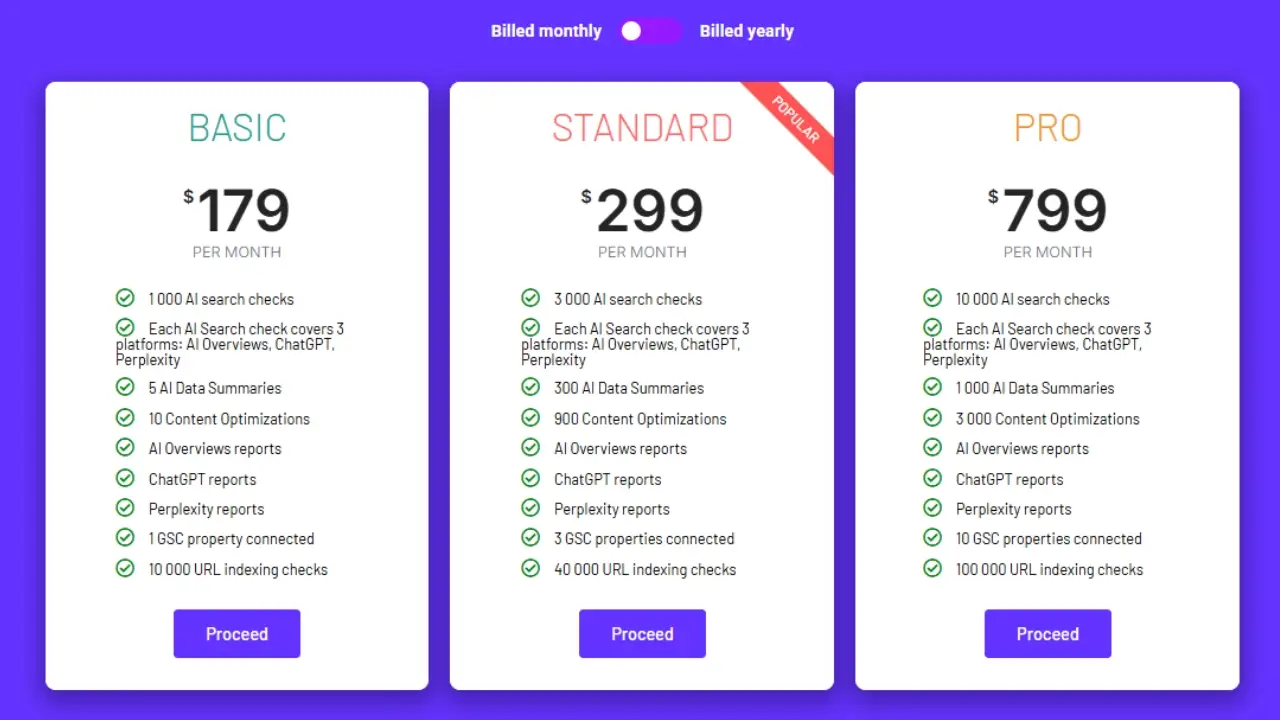Screen dimensions: 1280x720
Task: Click Proceed under the PRO plan
Action: (1047, 633)
